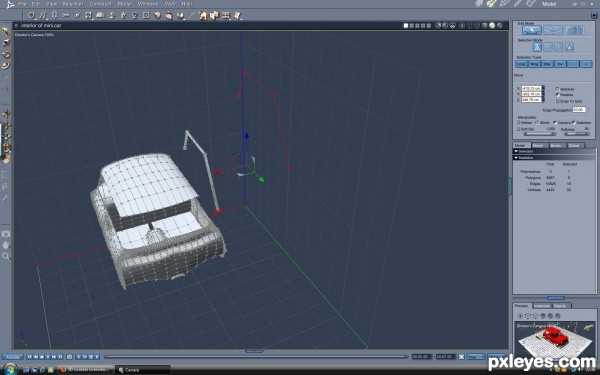Switch to the Model room wrench icon

[492, 4]
